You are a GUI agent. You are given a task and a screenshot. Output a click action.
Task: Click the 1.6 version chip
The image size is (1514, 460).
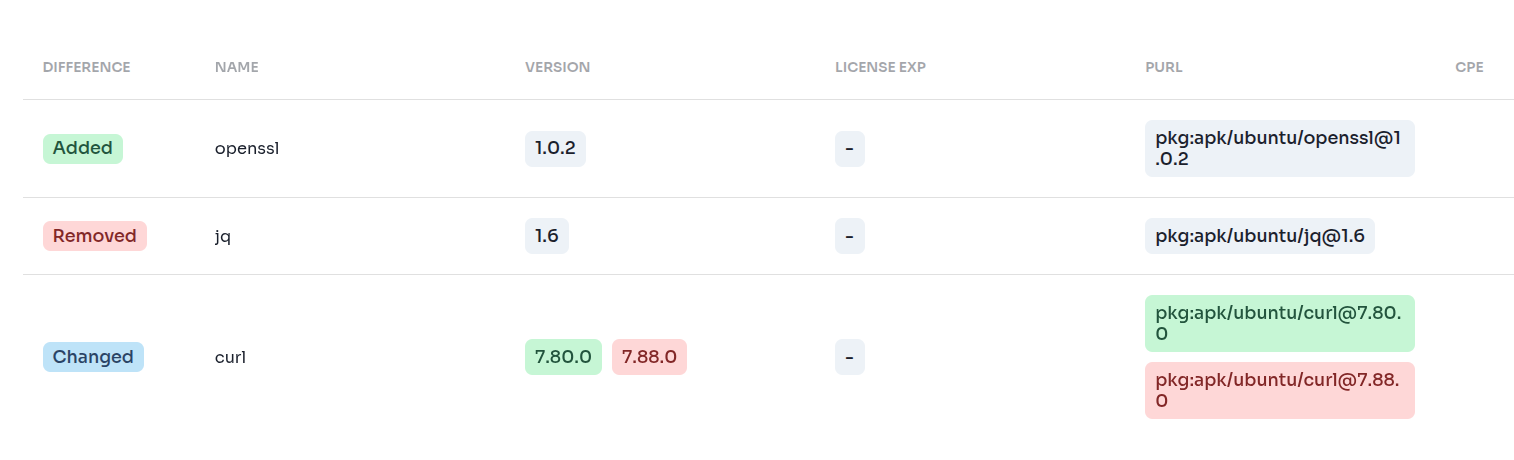(546, 236)
